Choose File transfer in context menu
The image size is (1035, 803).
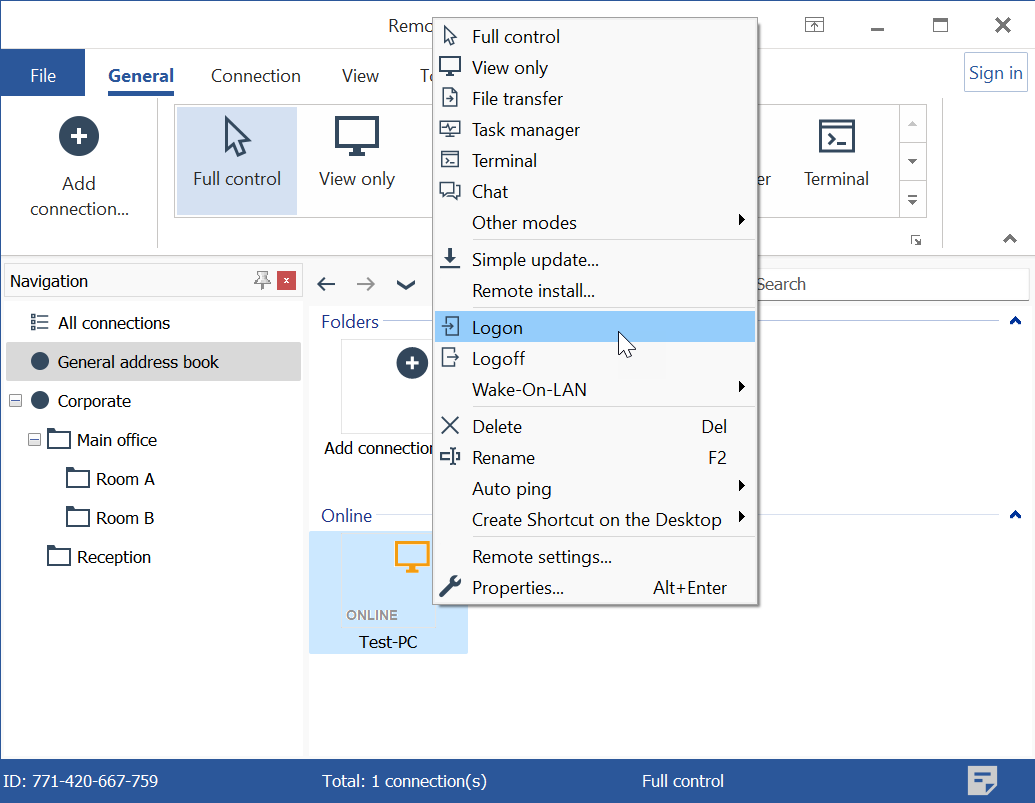[517, 99]
